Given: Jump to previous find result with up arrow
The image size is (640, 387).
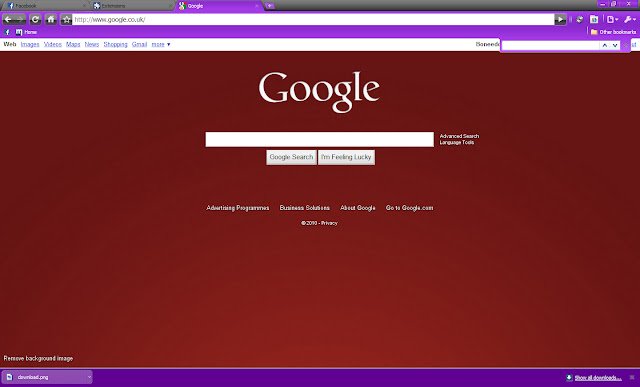Looking at the screenshot, I should [604, 45].
